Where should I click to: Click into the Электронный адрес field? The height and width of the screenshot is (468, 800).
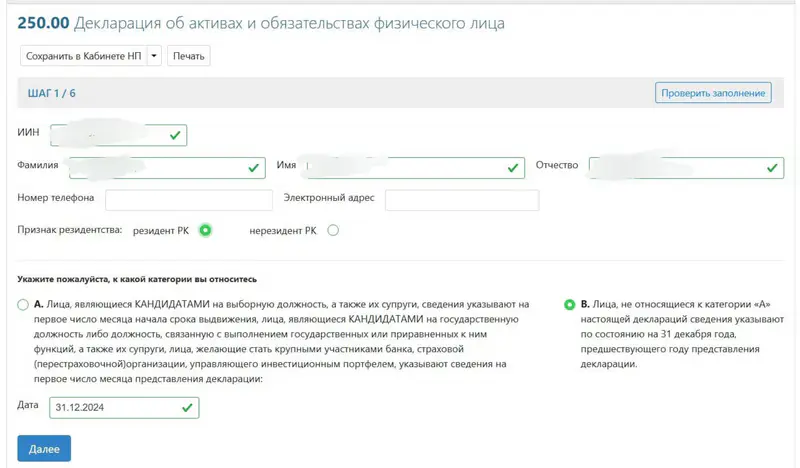tap(461, 200)
